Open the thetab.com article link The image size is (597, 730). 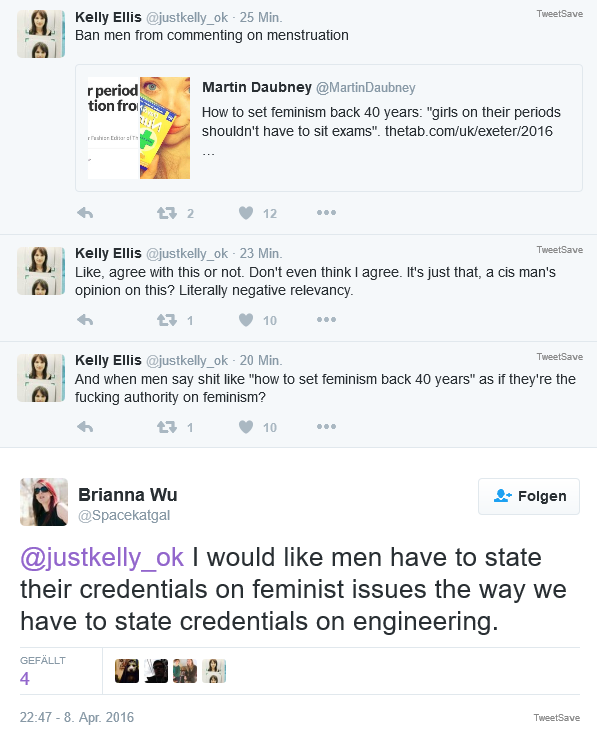pos(468,131)
